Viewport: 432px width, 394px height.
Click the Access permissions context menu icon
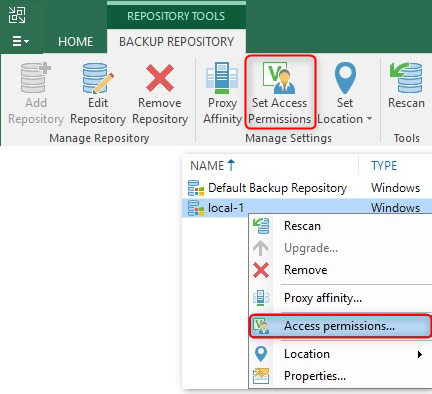point(261,326)
